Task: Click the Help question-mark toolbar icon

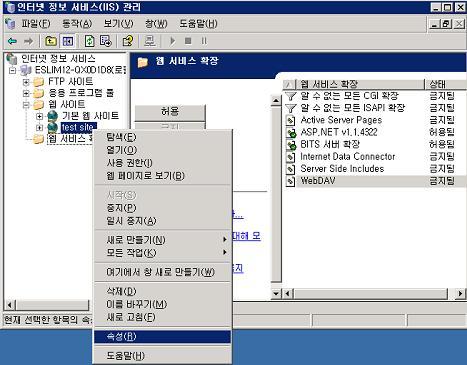Action: (127, 41)
